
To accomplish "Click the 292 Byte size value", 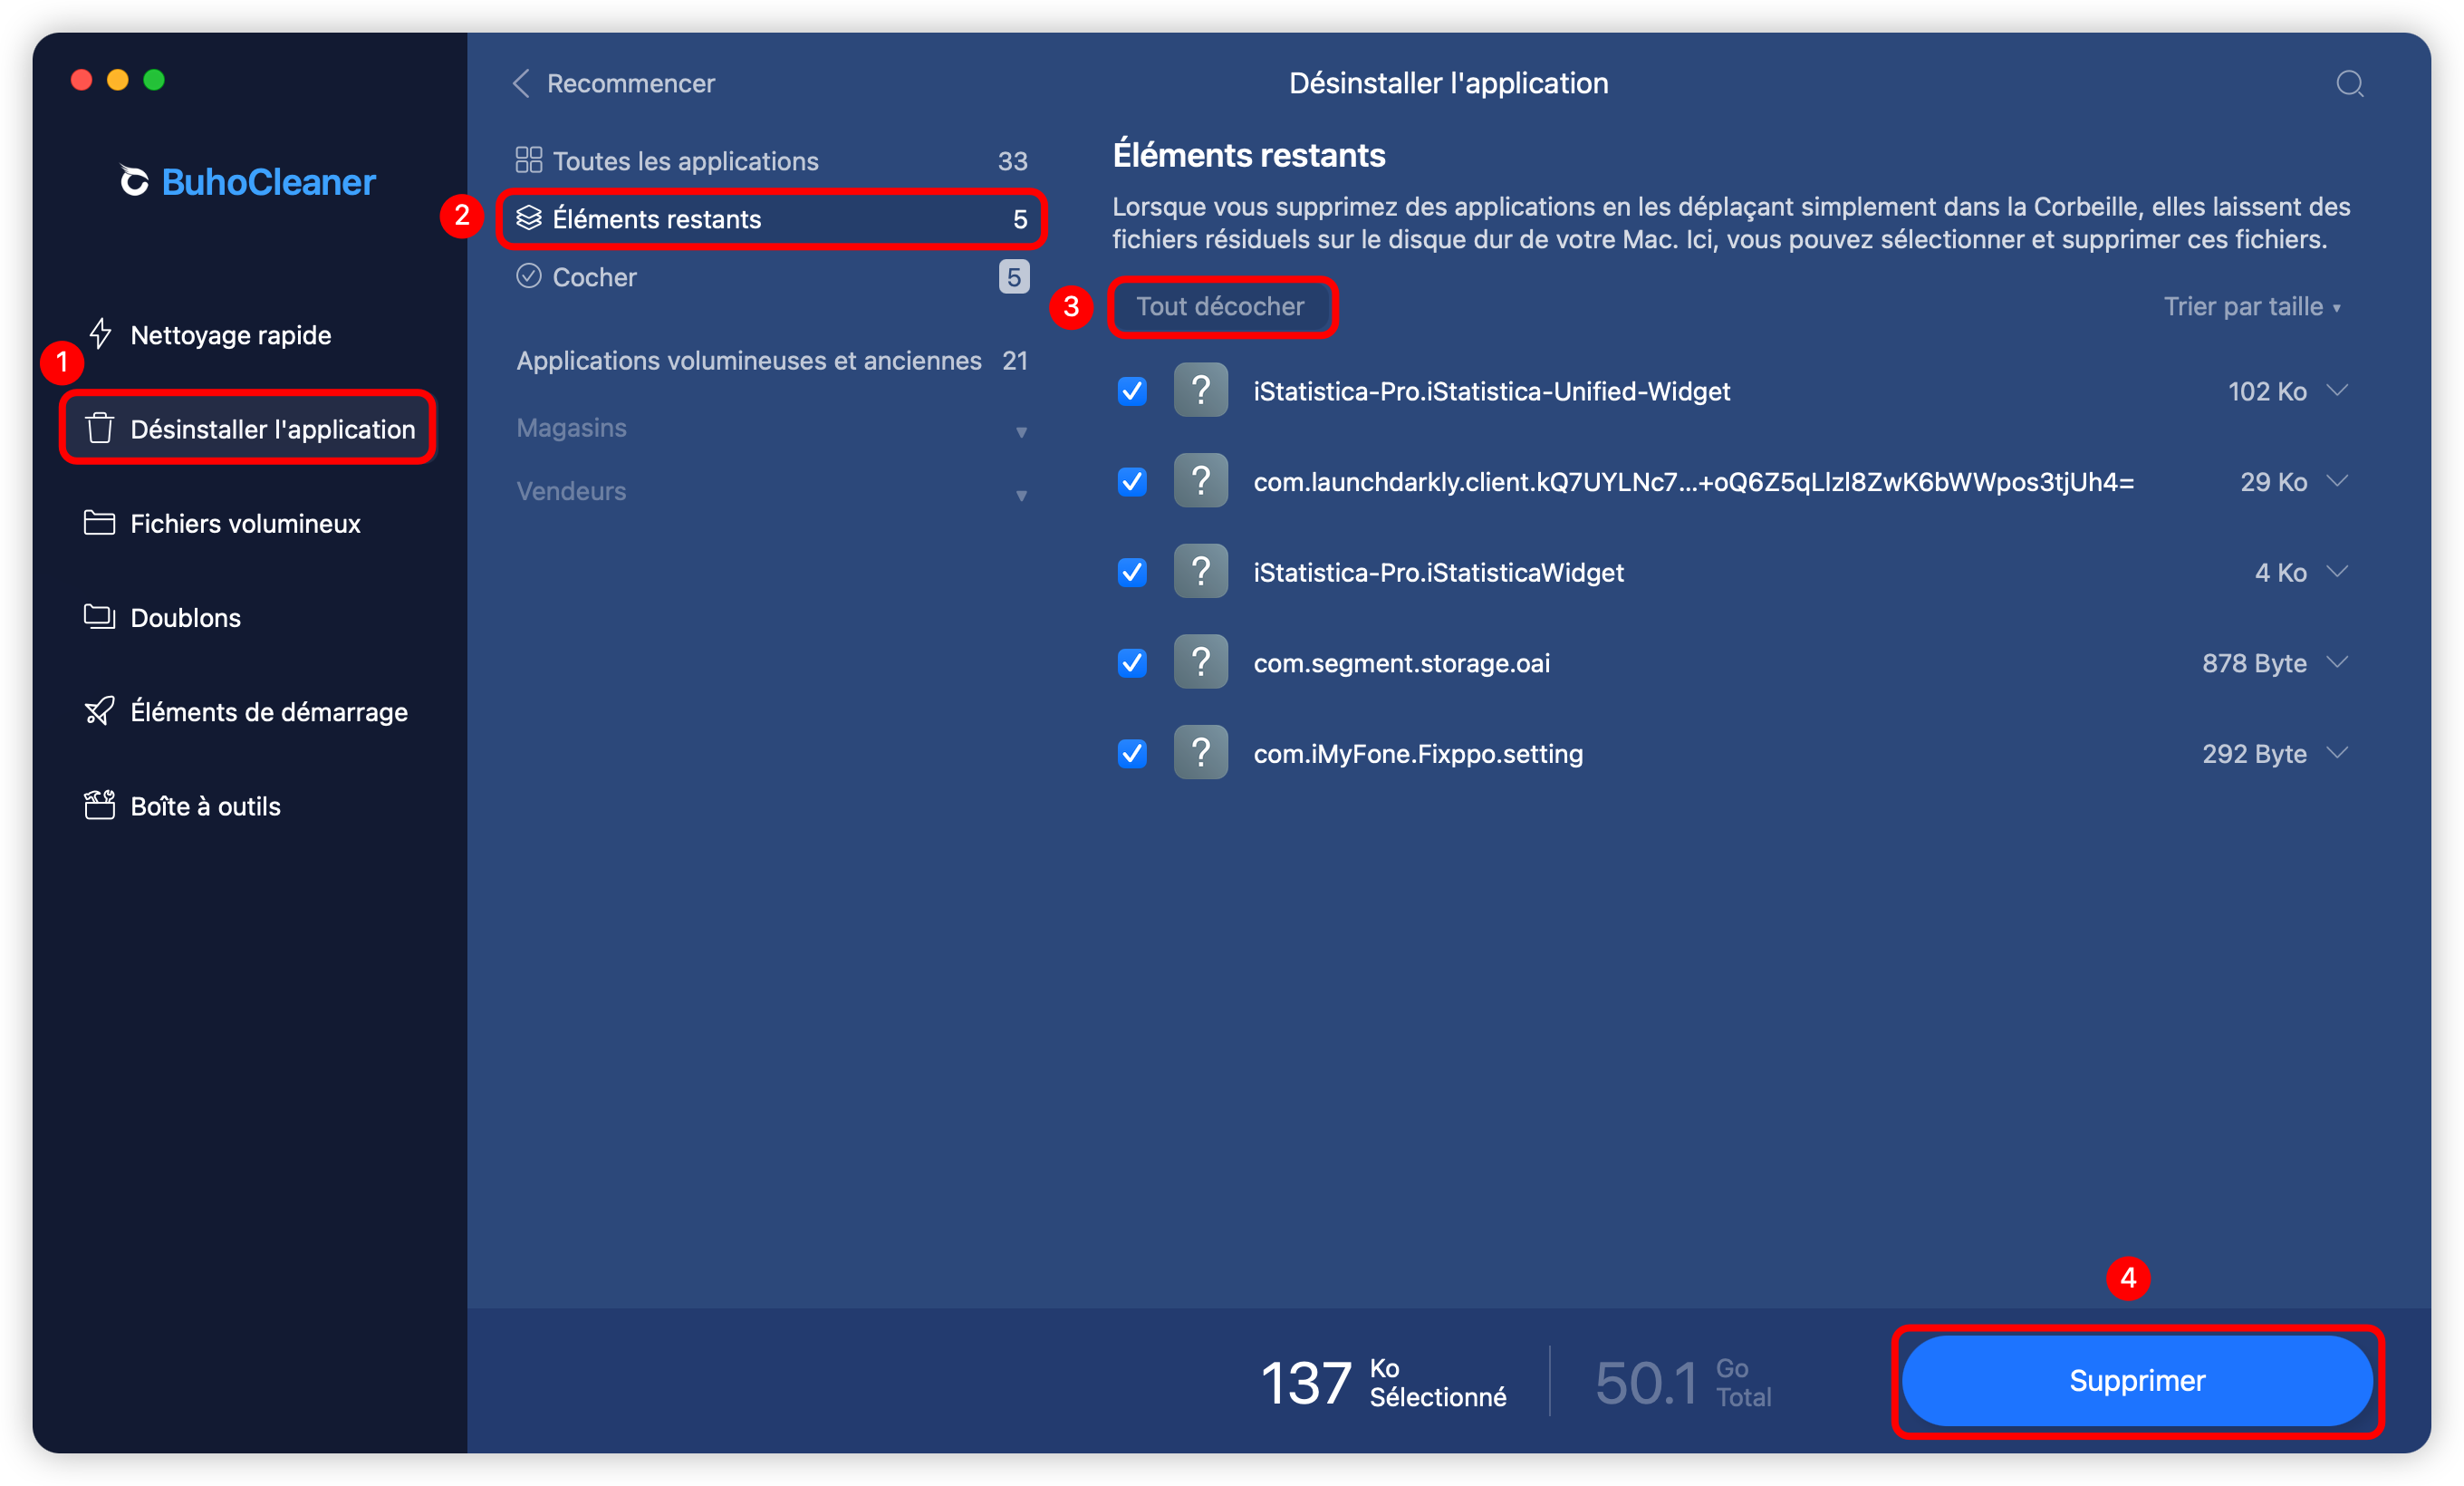I will [x=2253, y=753].
